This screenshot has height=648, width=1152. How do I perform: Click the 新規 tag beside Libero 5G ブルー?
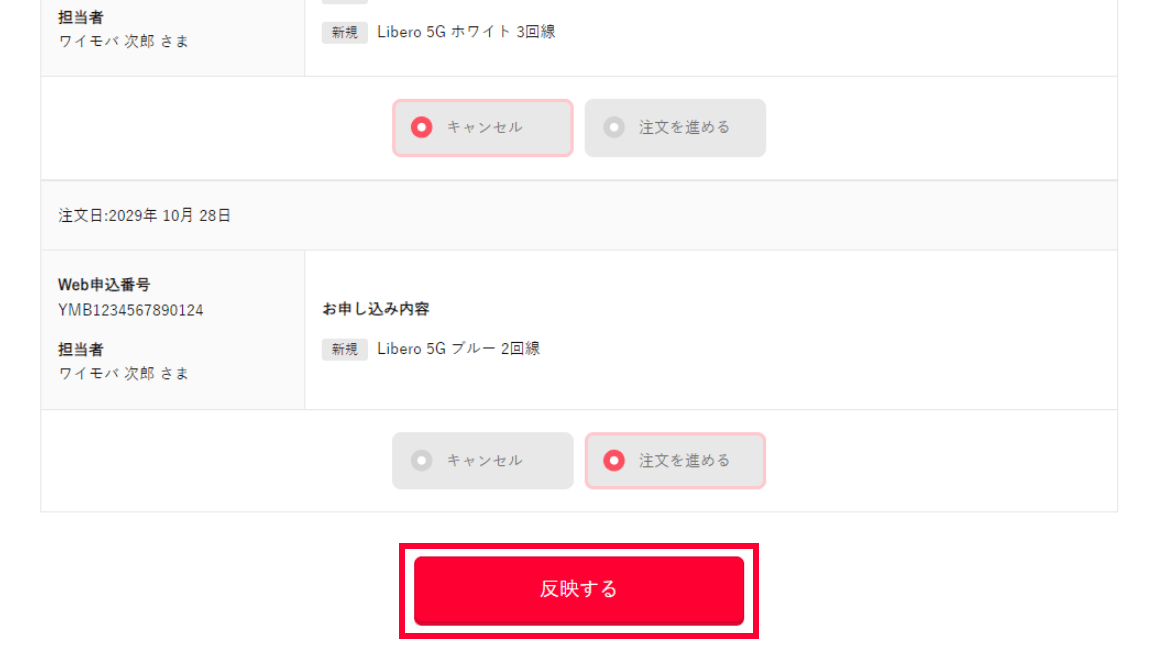coord(344,349)
